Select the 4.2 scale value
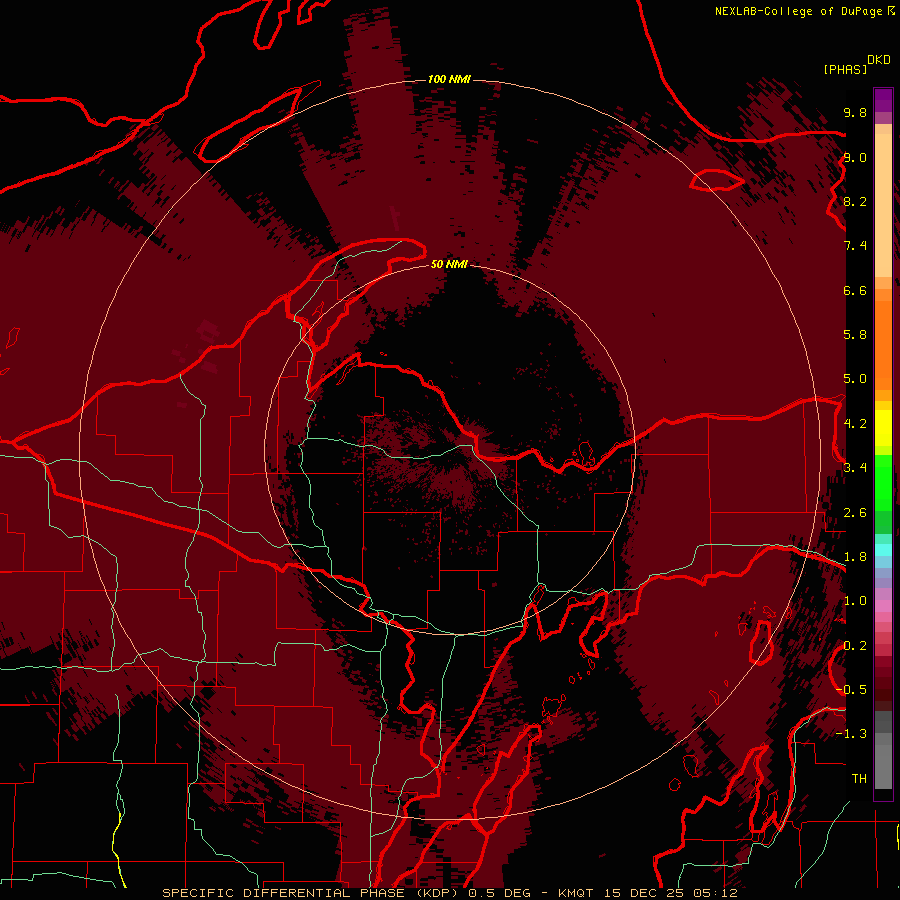The height and width of the screenshot is (900, 900). tap(855, 424)
